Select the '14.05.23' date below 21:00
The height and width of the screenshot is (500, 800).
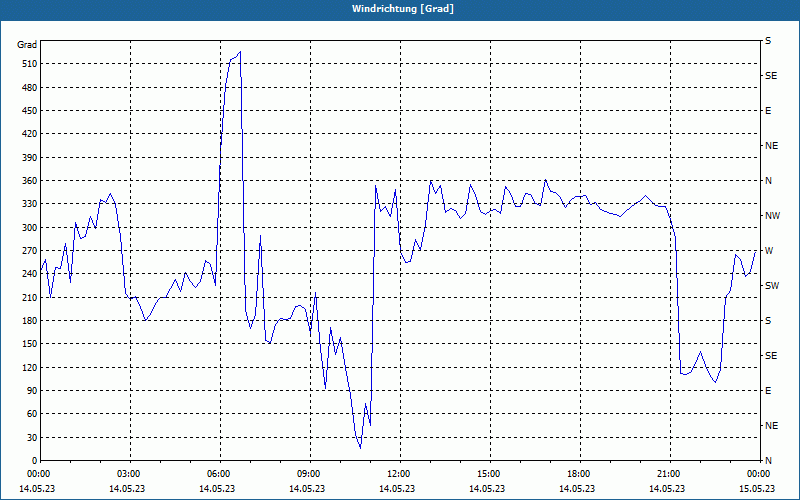(667, 488)
